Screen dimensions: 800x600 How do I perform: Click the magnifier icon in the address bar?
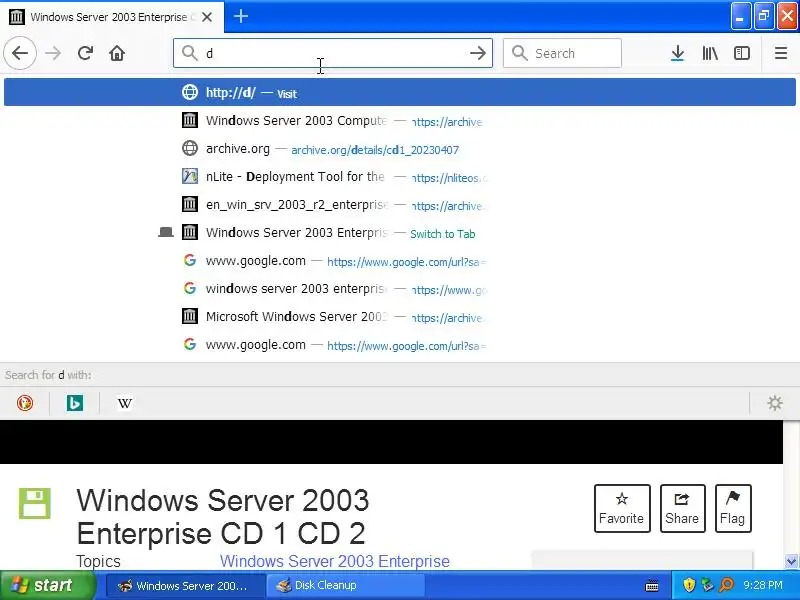pyautogui.click(x=189, y=53)
